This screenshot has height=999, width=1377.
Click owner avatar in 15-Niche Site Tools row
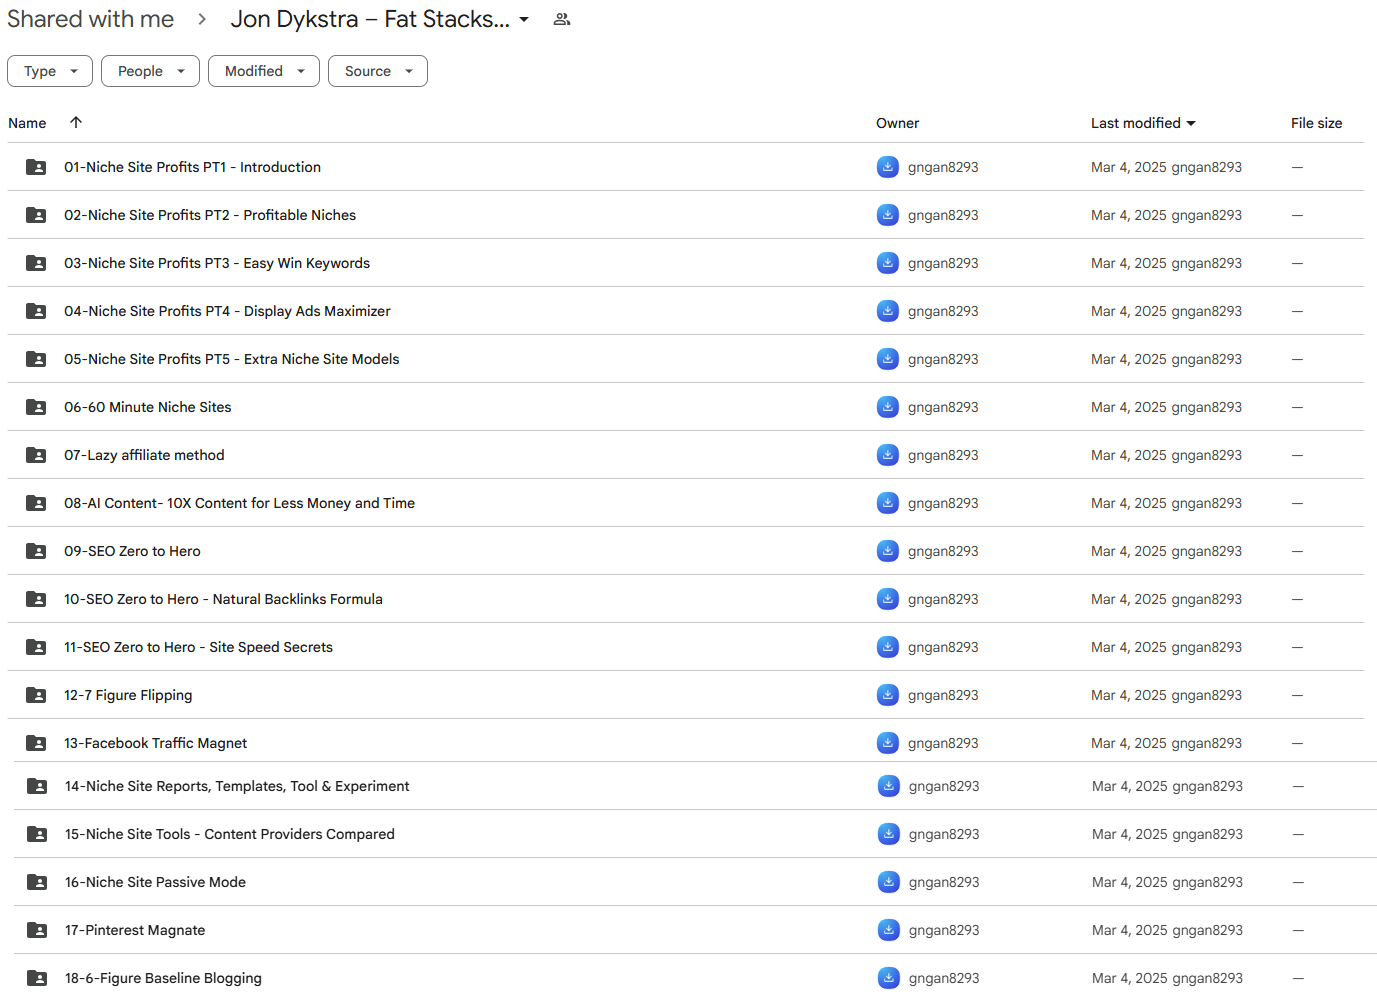[x=889, y=834]
